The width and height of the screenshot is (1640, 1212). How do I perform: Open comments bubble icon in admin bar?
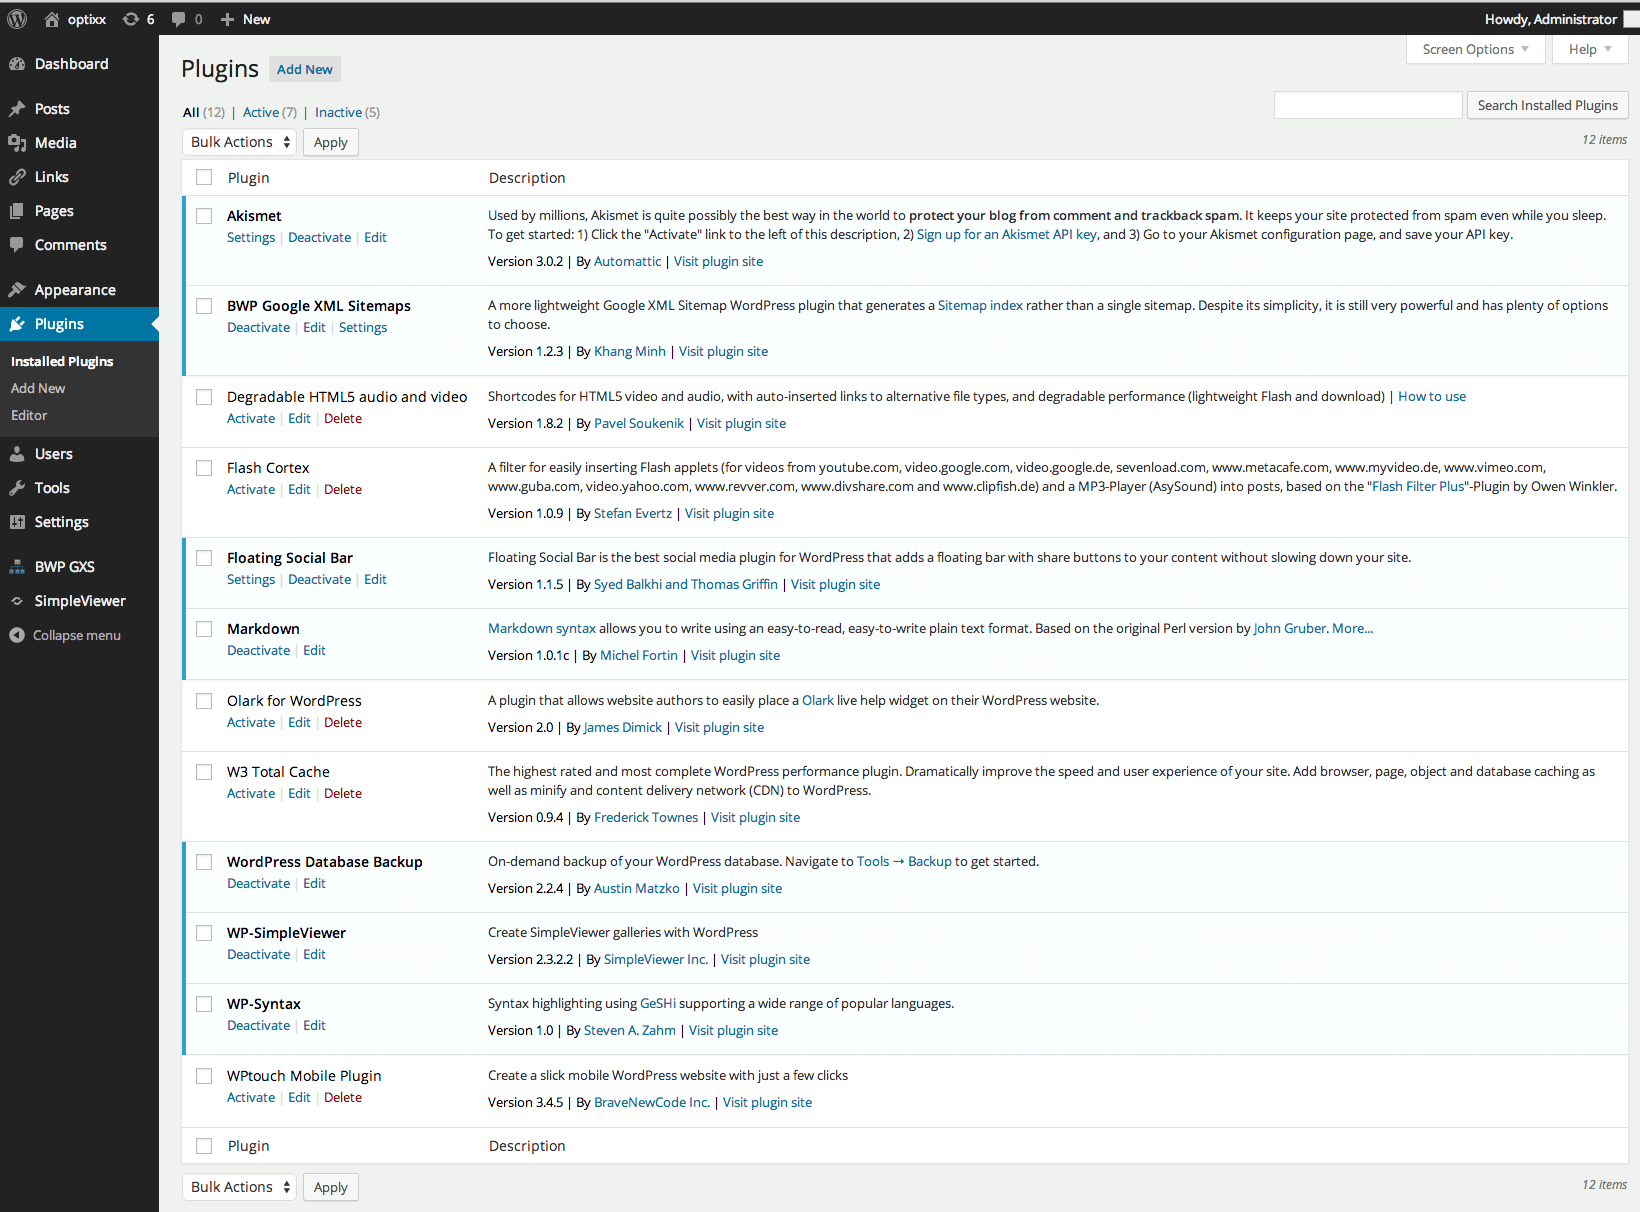click(x=178, y=19)
